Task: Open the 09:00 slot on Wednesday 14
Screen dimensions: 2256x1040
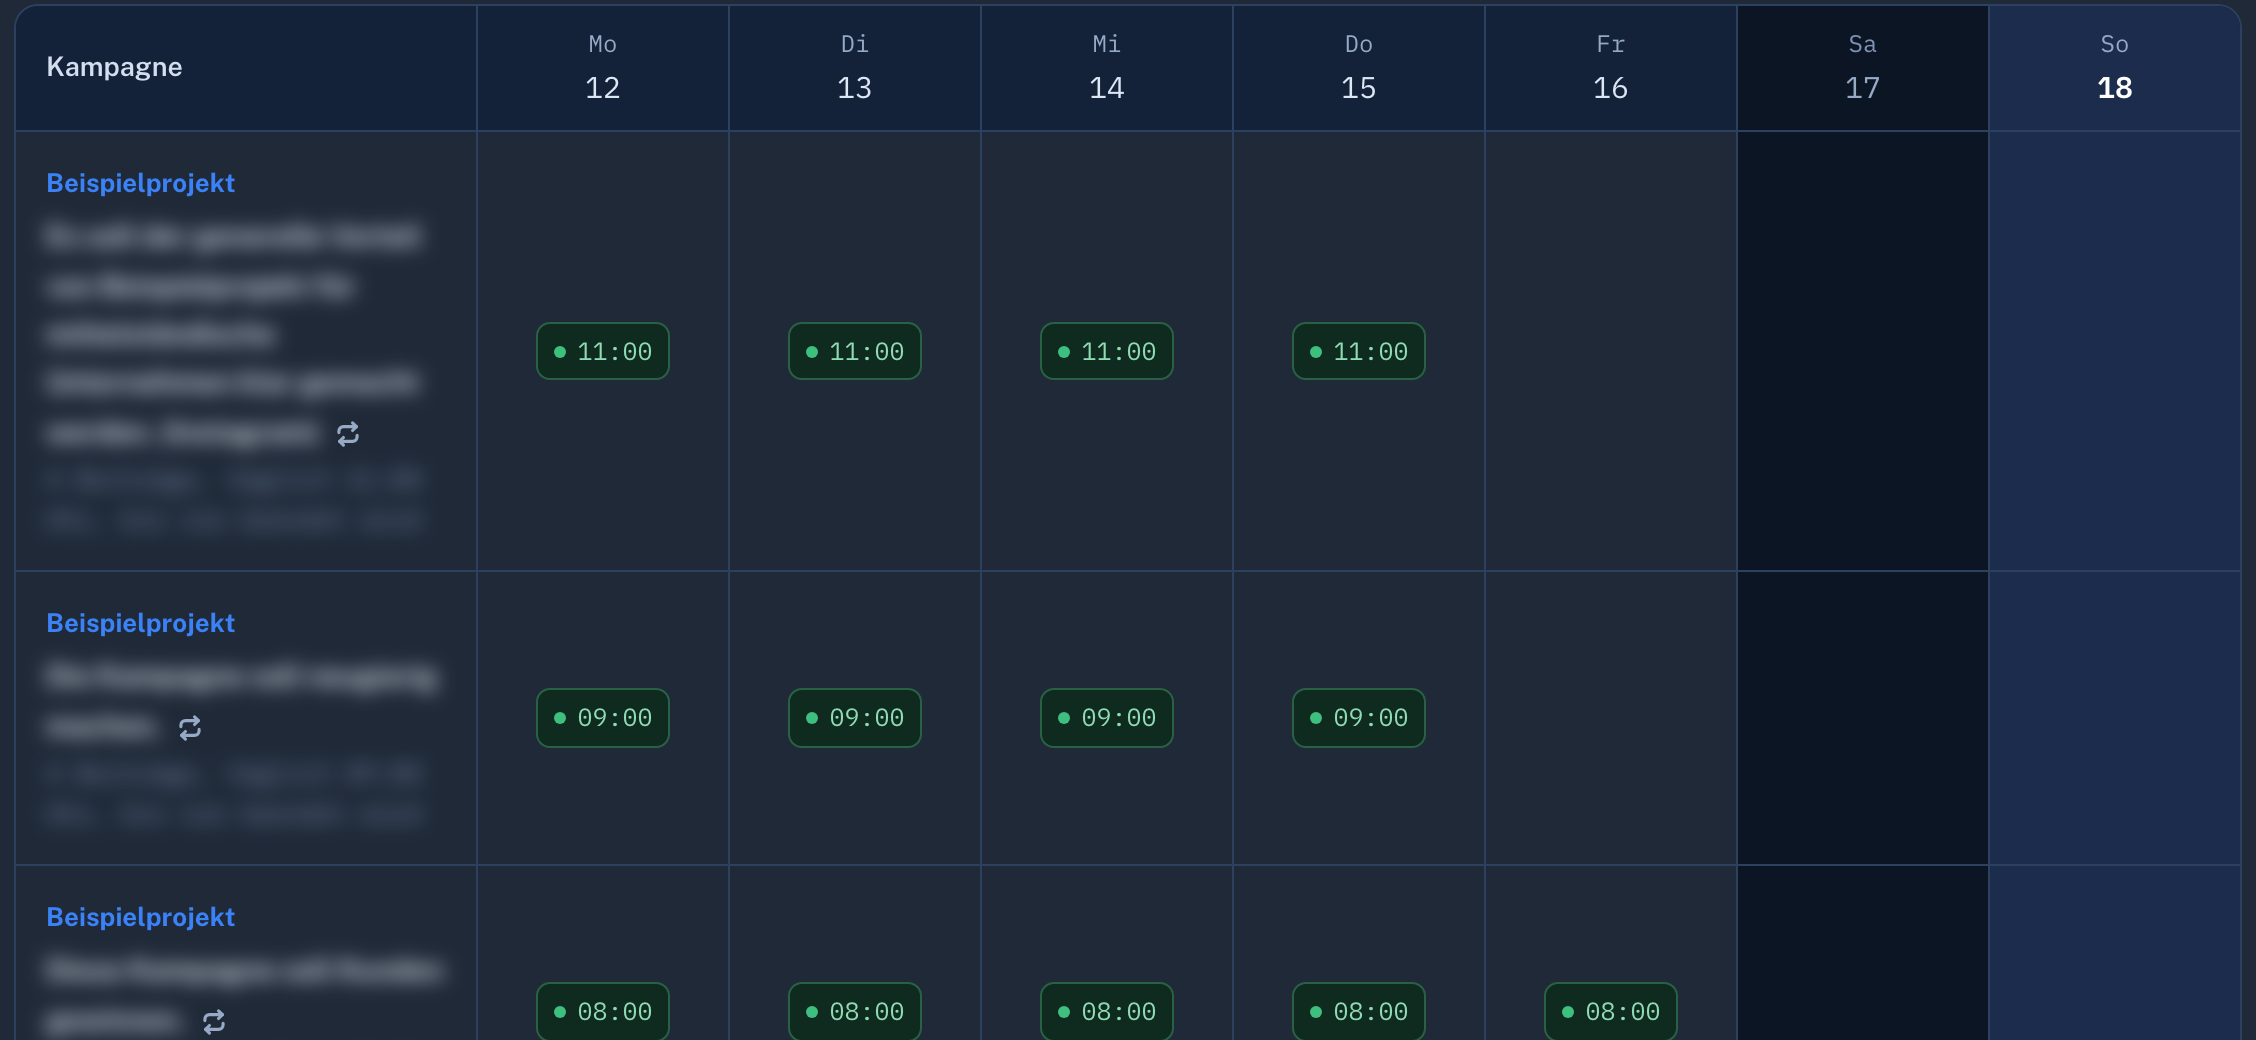Action: coord(1107,718)
